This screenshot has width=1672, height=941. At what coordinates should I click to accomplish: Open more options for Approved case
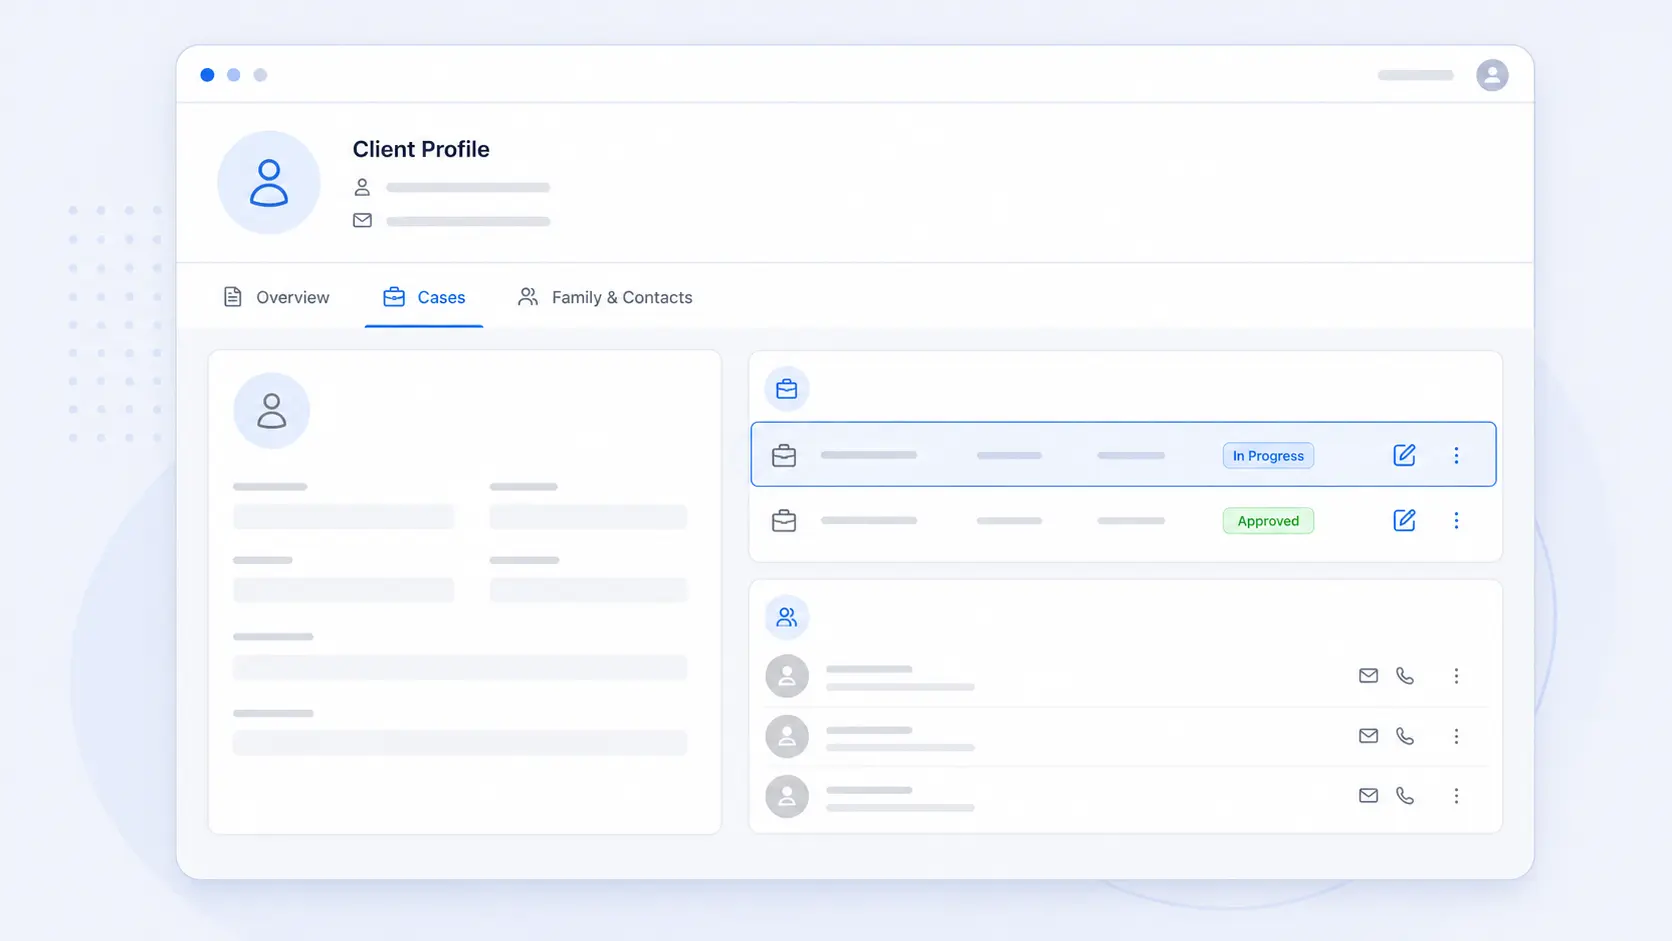coord(1456,521)
